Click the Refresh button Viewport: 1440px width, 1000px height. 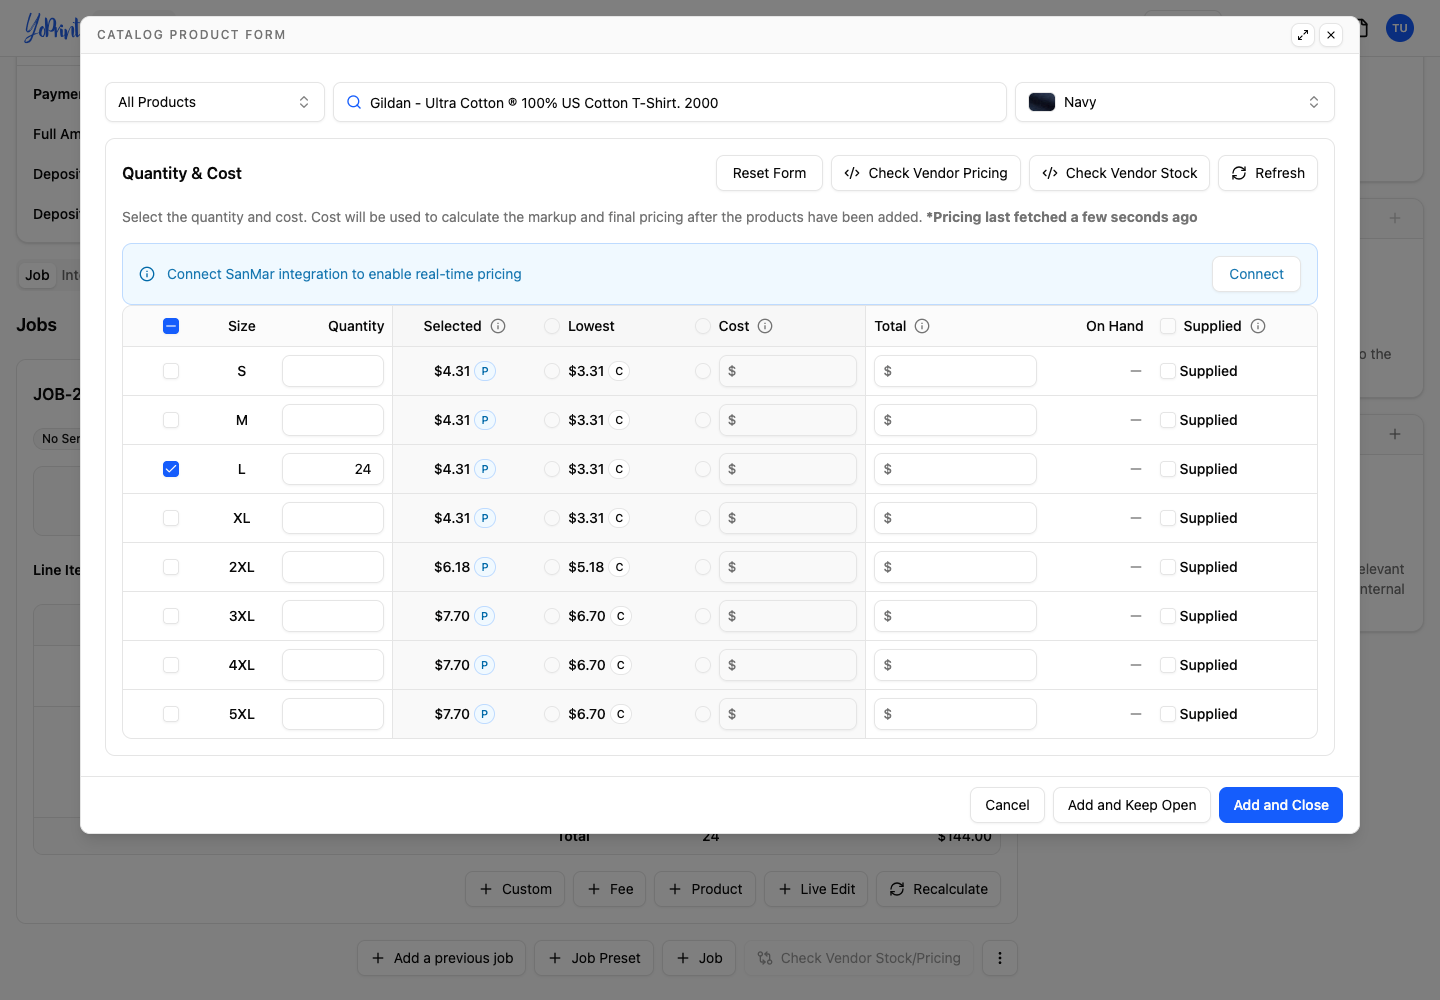tap(1268, 173)
